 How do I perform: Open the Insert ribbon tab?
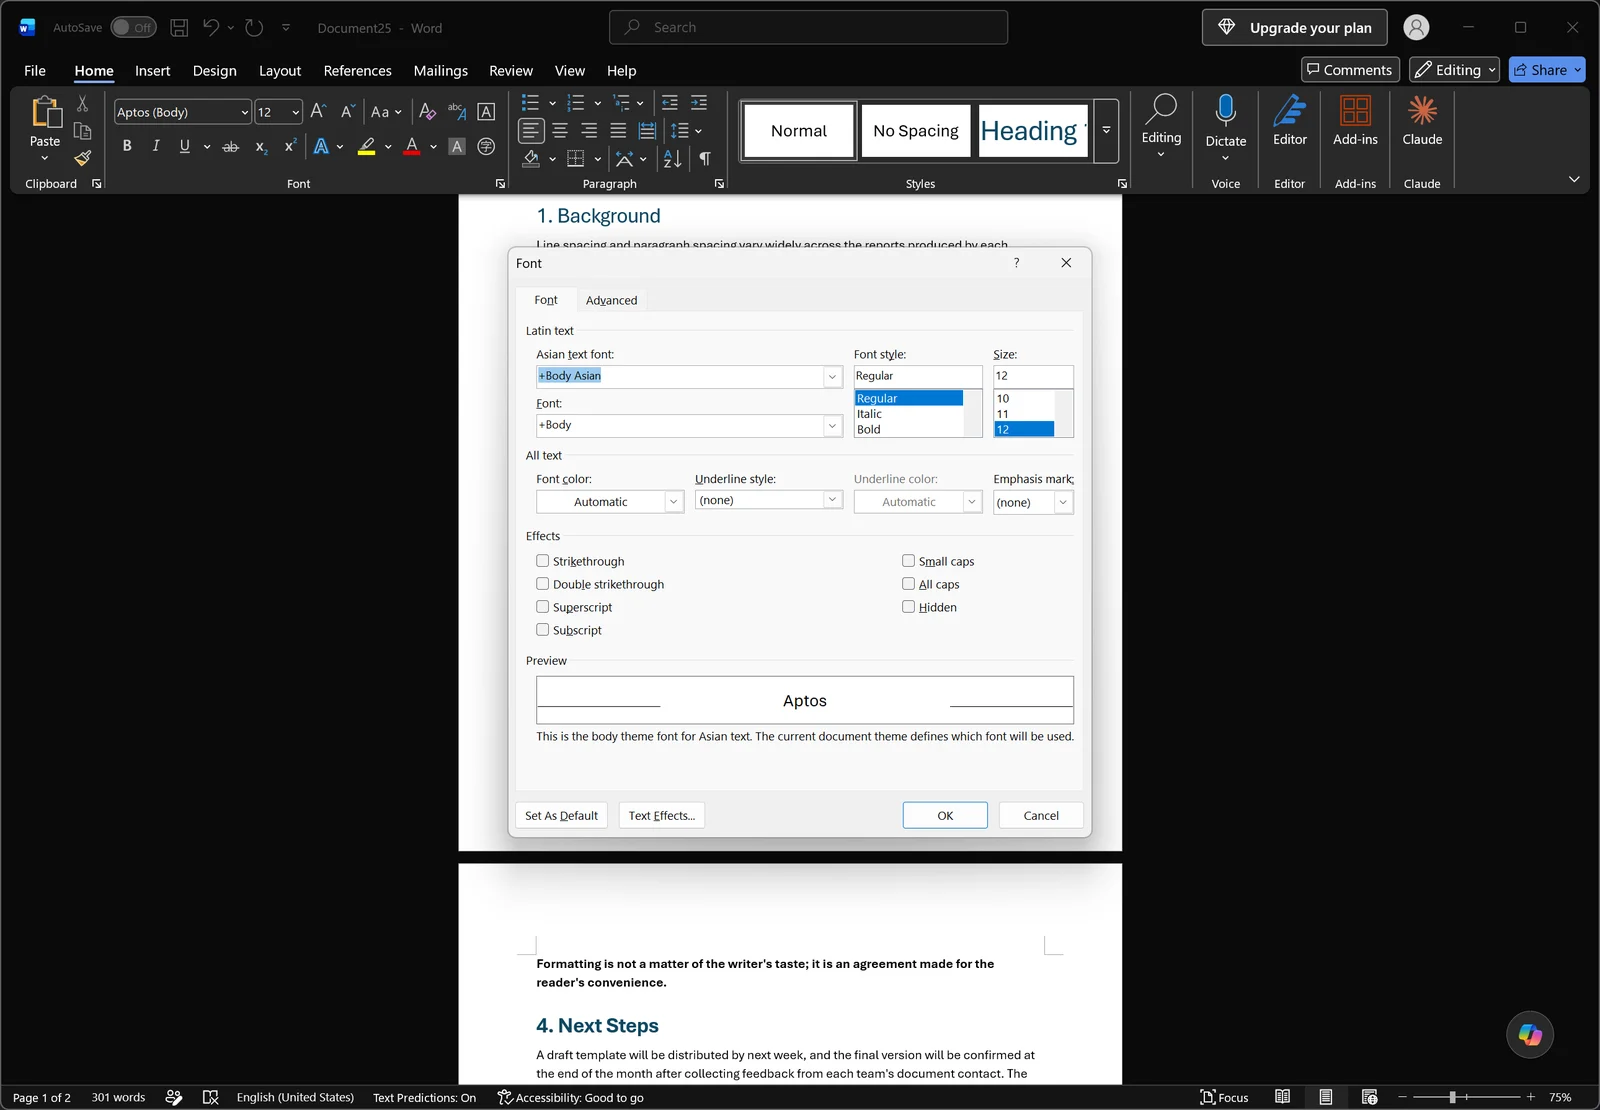[153, 71]
